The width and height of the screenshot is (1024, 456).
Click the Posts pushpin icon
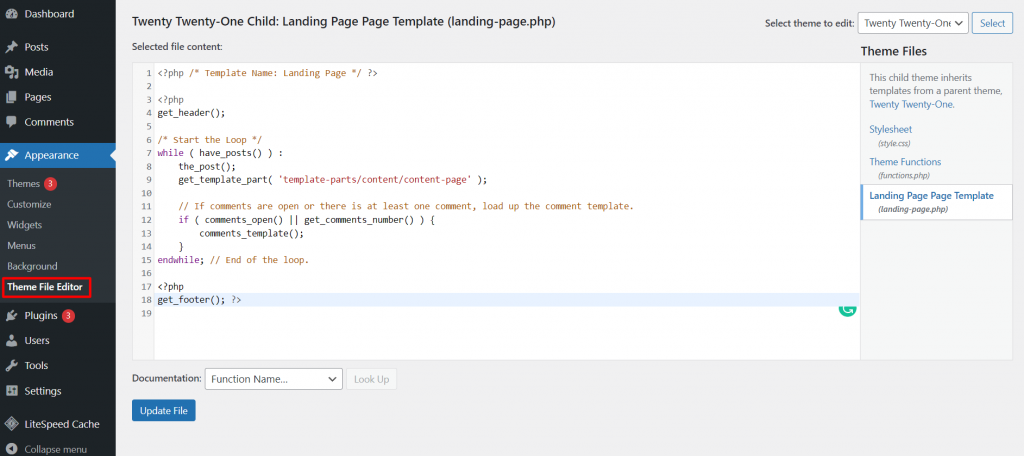(x=12, y=47)
